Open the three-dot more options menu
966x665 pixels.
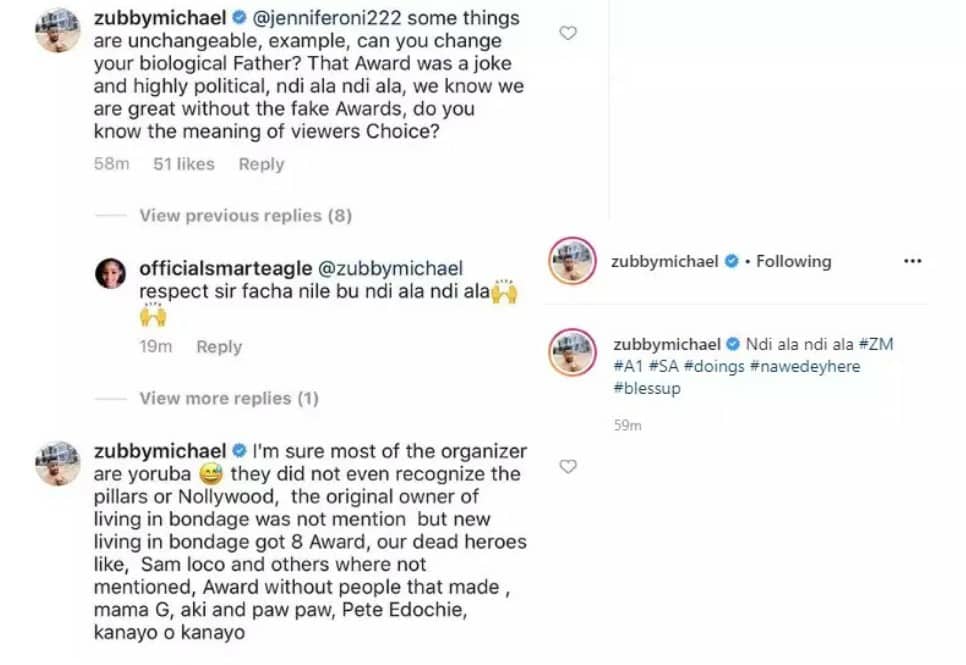pos(912,261)
